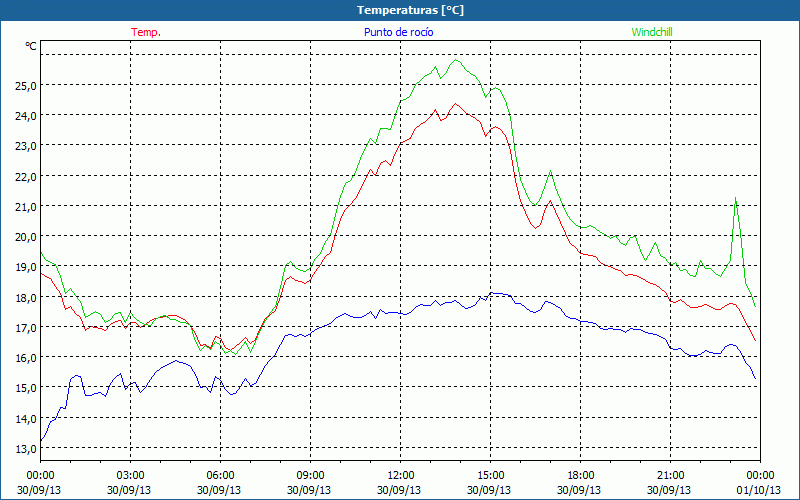Click the 15:00 time axis label
This screenshot has height=500, width=800.
click(x=491, y=476)
